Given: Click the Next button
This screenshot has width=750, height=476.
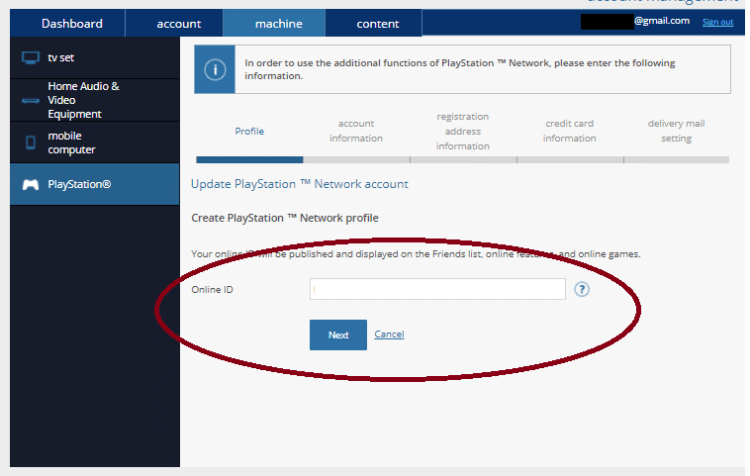Looking at the screenshot, I should (x=338, y=335).
